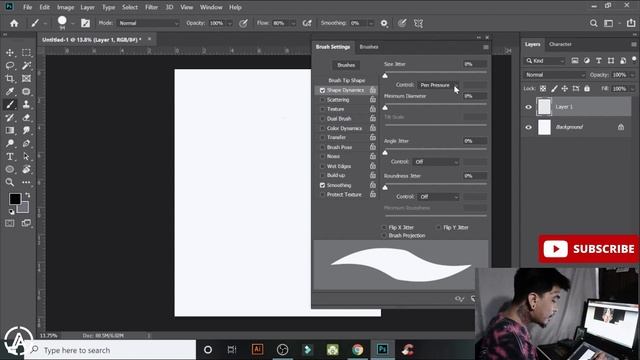Open Roundness Jitter Control dropdown
Viewport: 640px width, 360px height.
438,197
